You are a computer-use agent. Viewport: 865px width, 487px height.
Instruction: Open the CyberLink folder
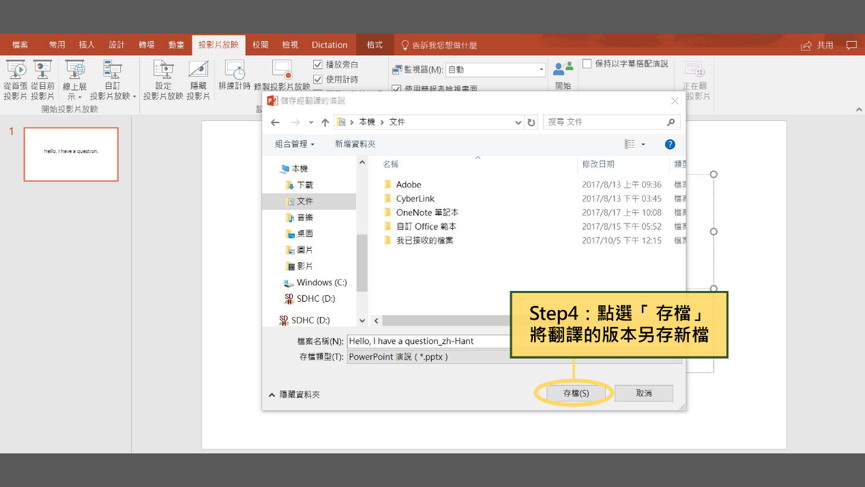coord(415,199)
